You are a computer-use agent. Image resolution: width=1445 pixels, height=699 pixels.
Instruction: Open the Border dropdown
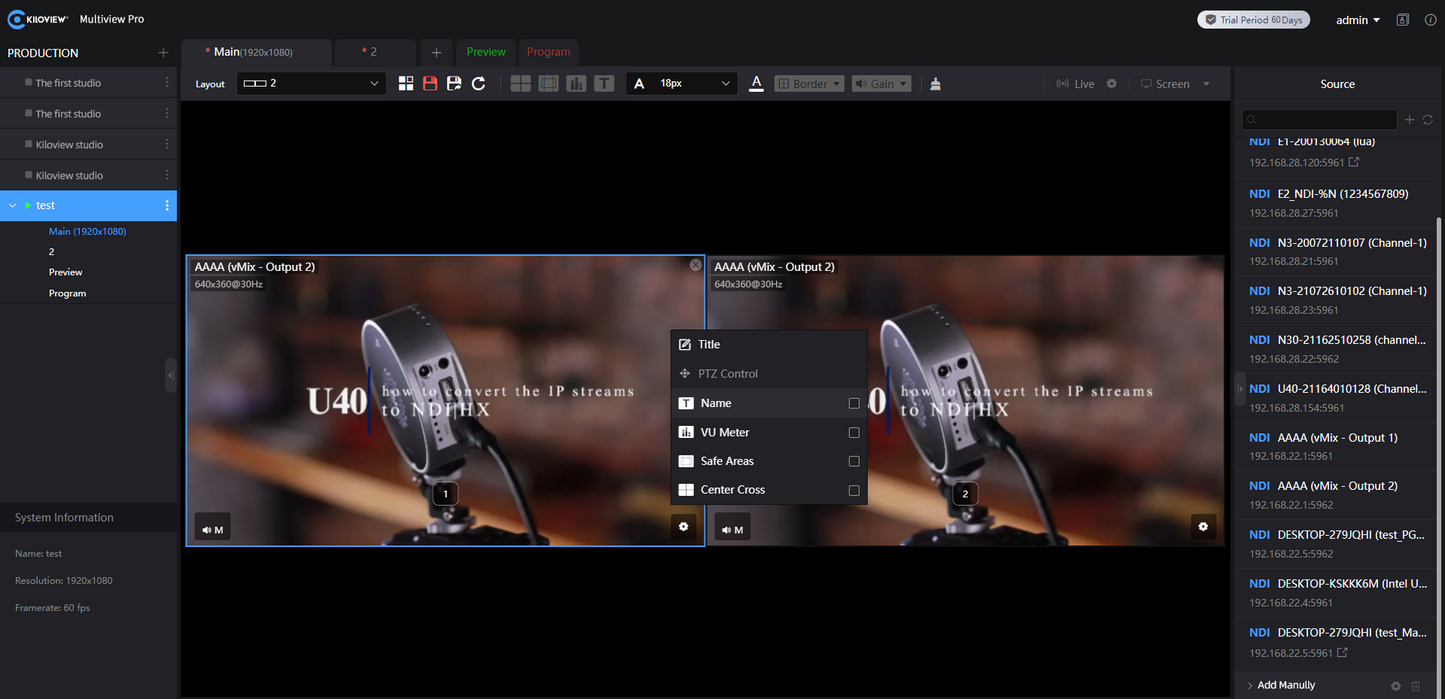(809, 83)
